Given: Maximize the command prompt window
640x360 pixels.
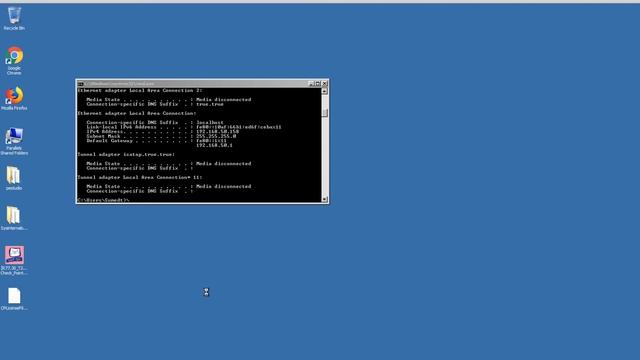Looking at the screenshot, I should (318, 84).
